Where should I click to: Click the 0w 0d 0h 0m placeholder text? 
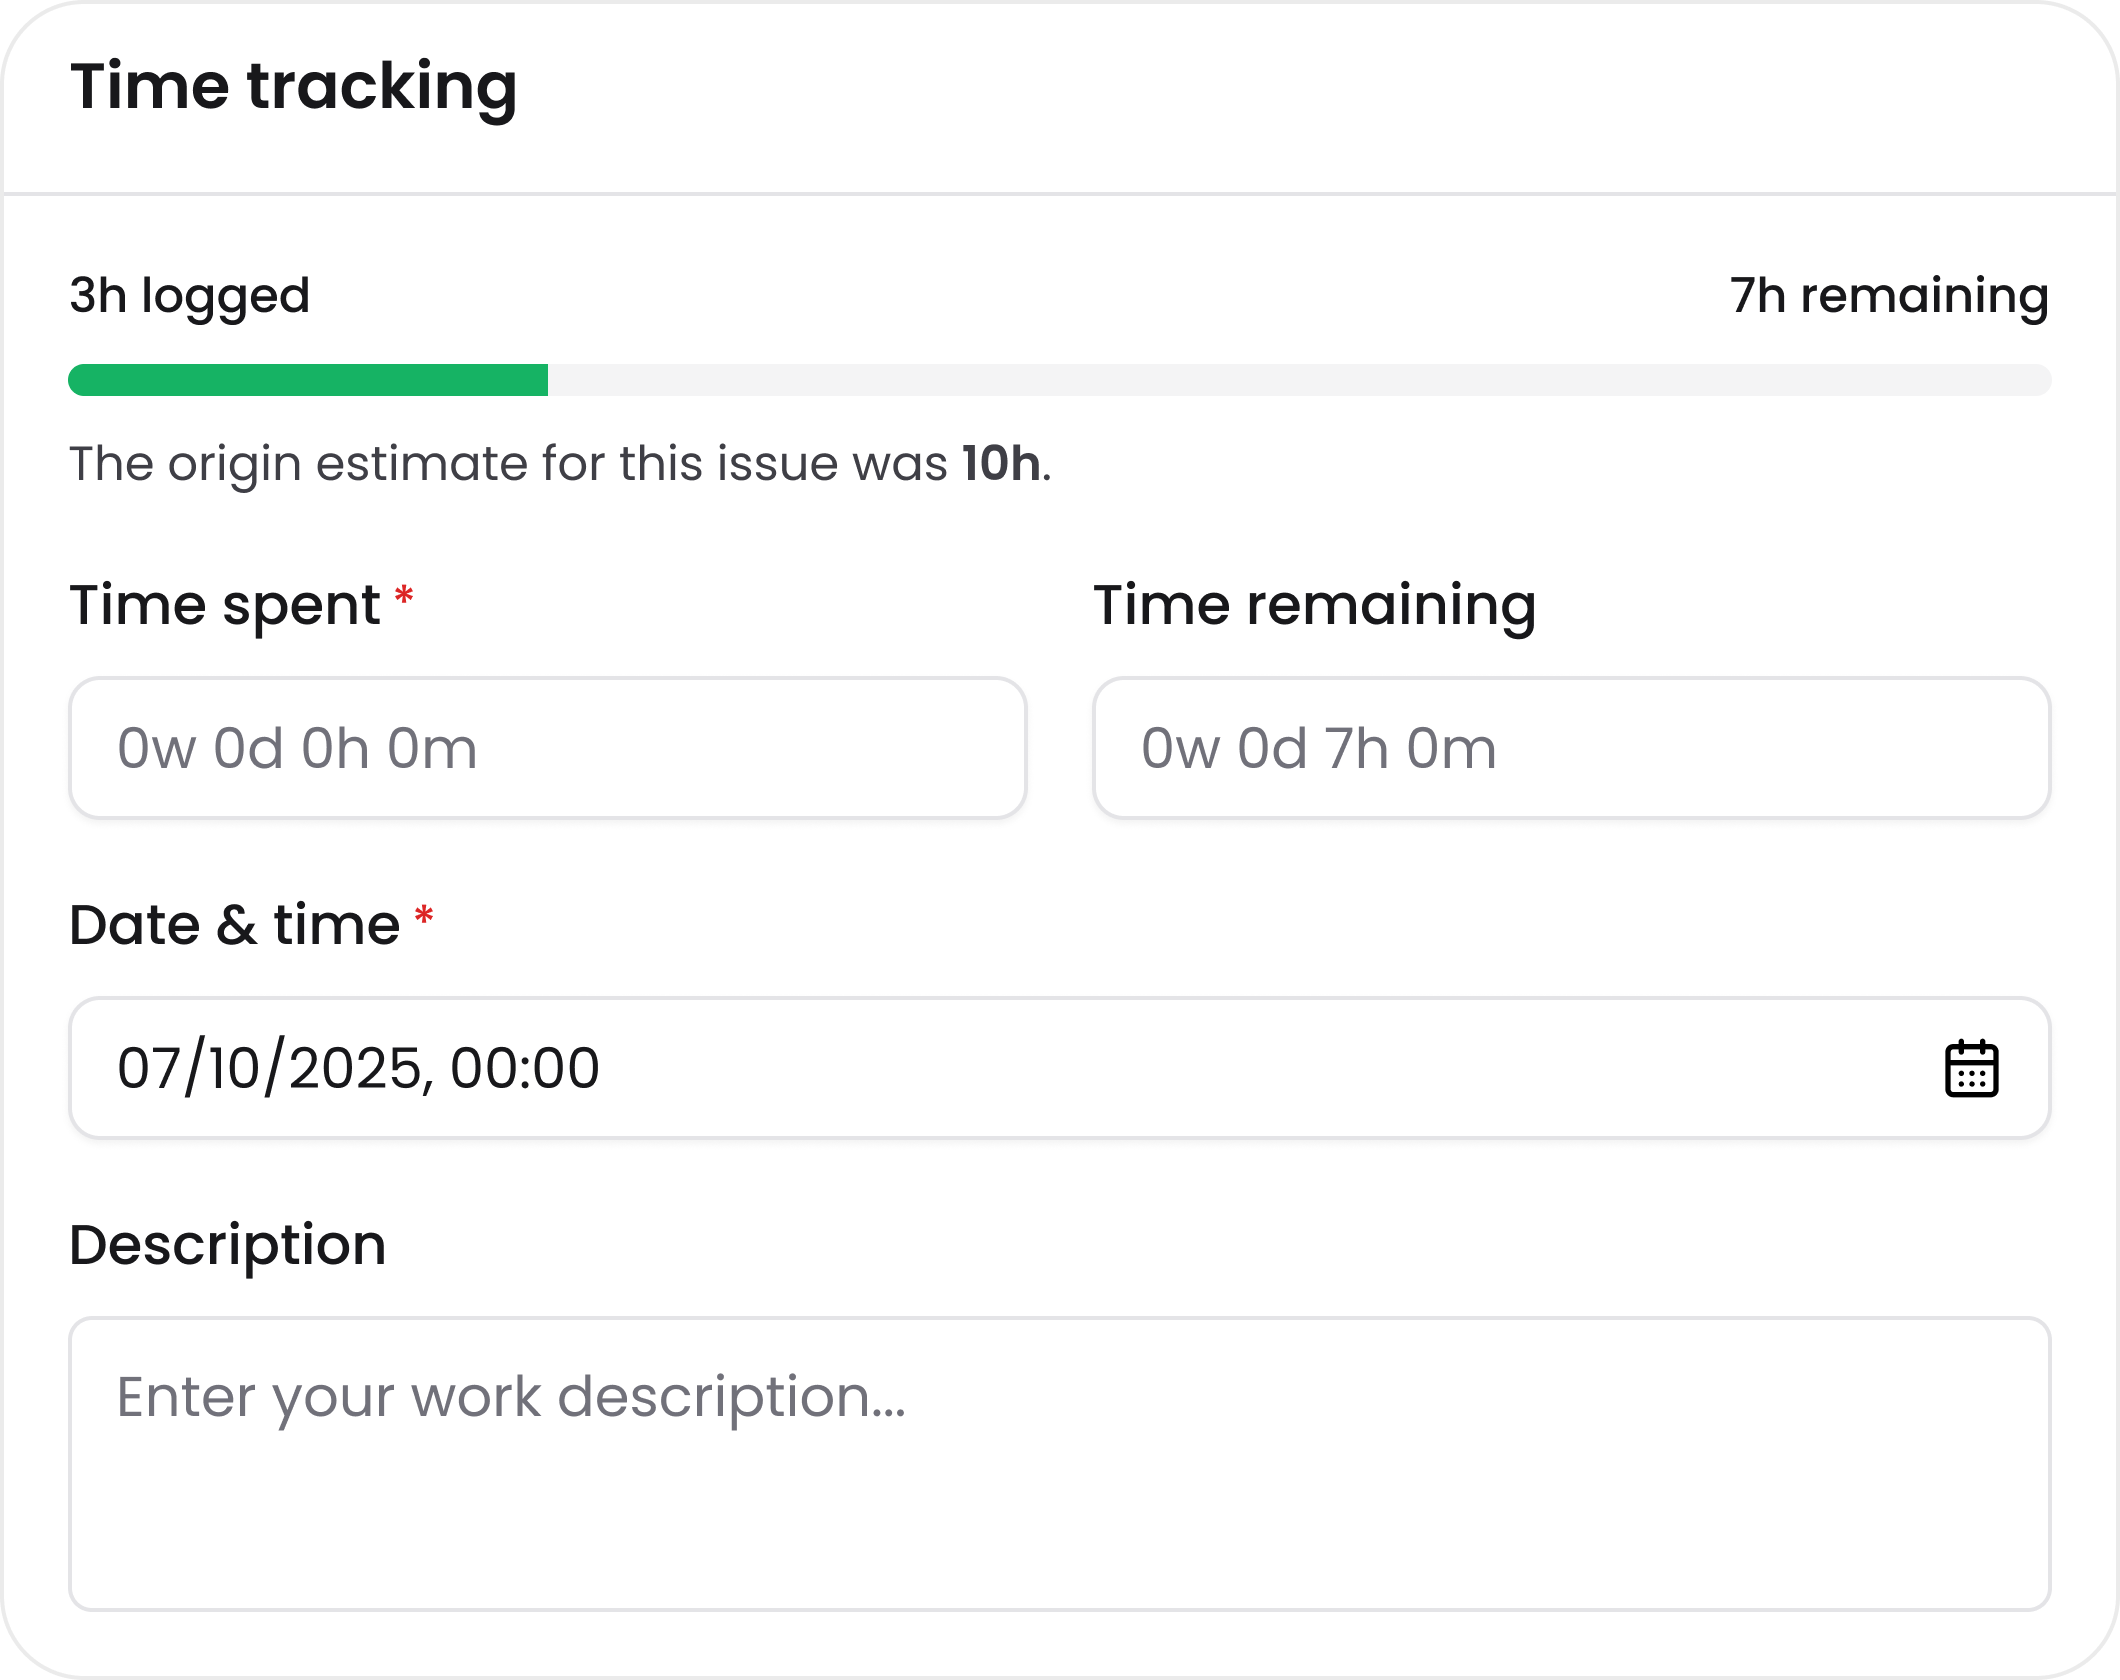click(x=298, y=746)
